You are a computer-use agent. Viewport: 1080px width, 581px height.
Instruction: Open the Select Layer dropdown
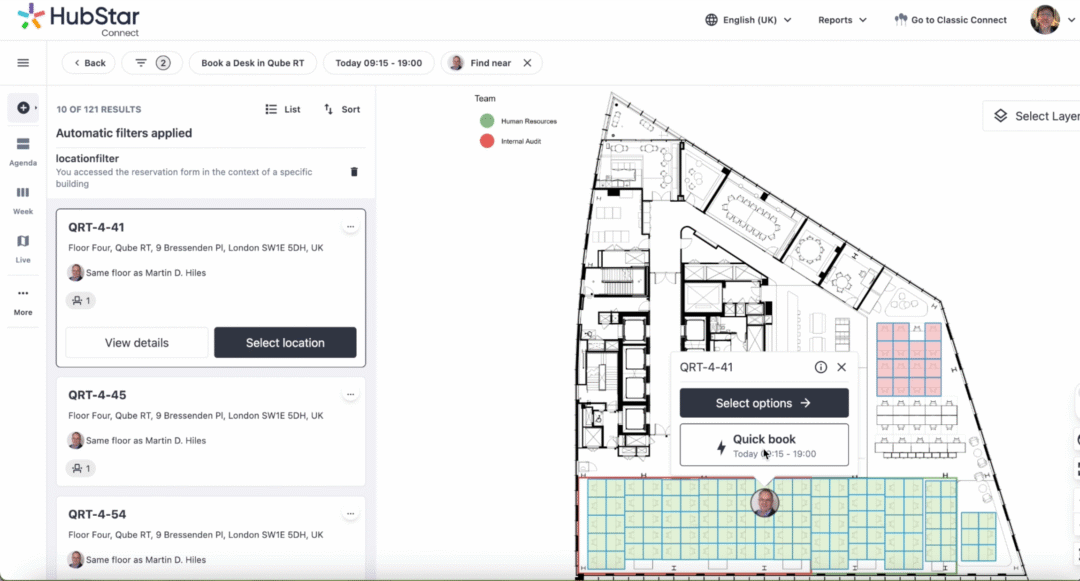pyautogui.click(x=1032, y=116)
